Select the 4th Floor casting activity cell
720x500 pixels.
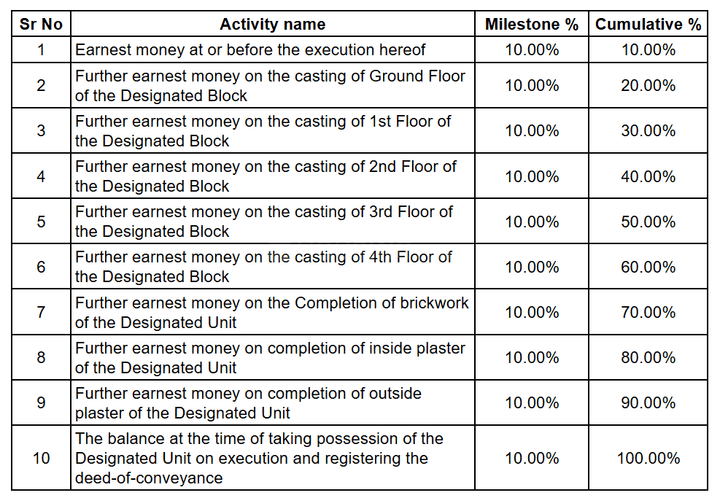(264, 267)
